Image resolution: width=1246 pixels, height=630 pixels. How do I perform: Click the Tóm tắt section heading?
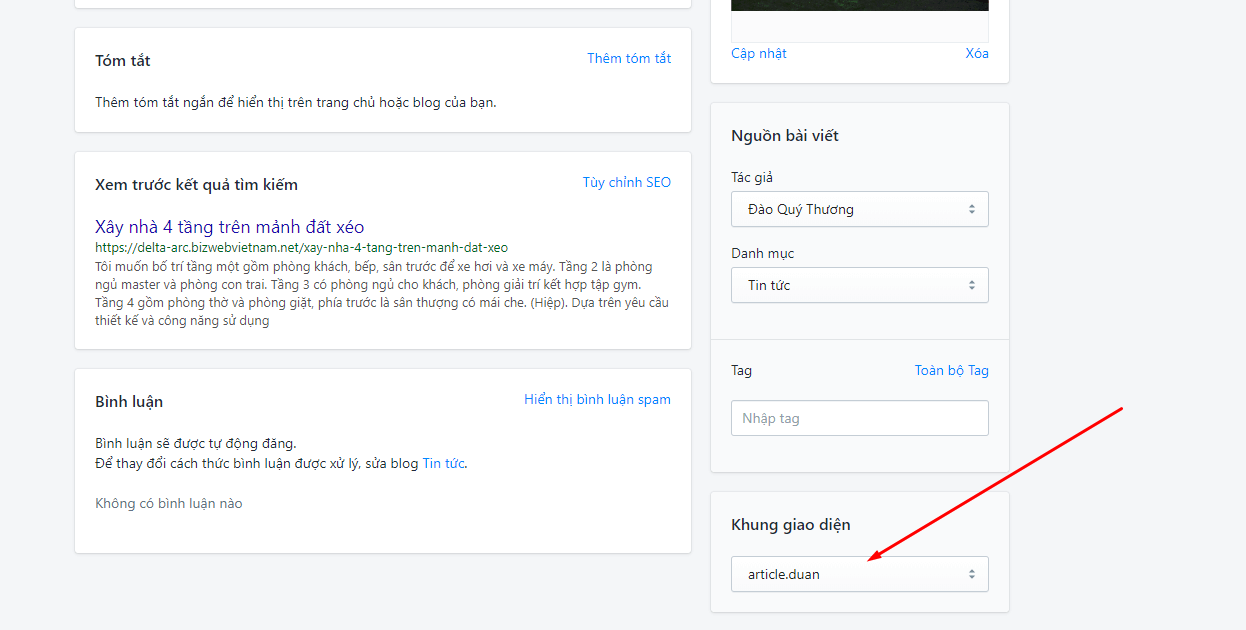[x=123, y=60]
